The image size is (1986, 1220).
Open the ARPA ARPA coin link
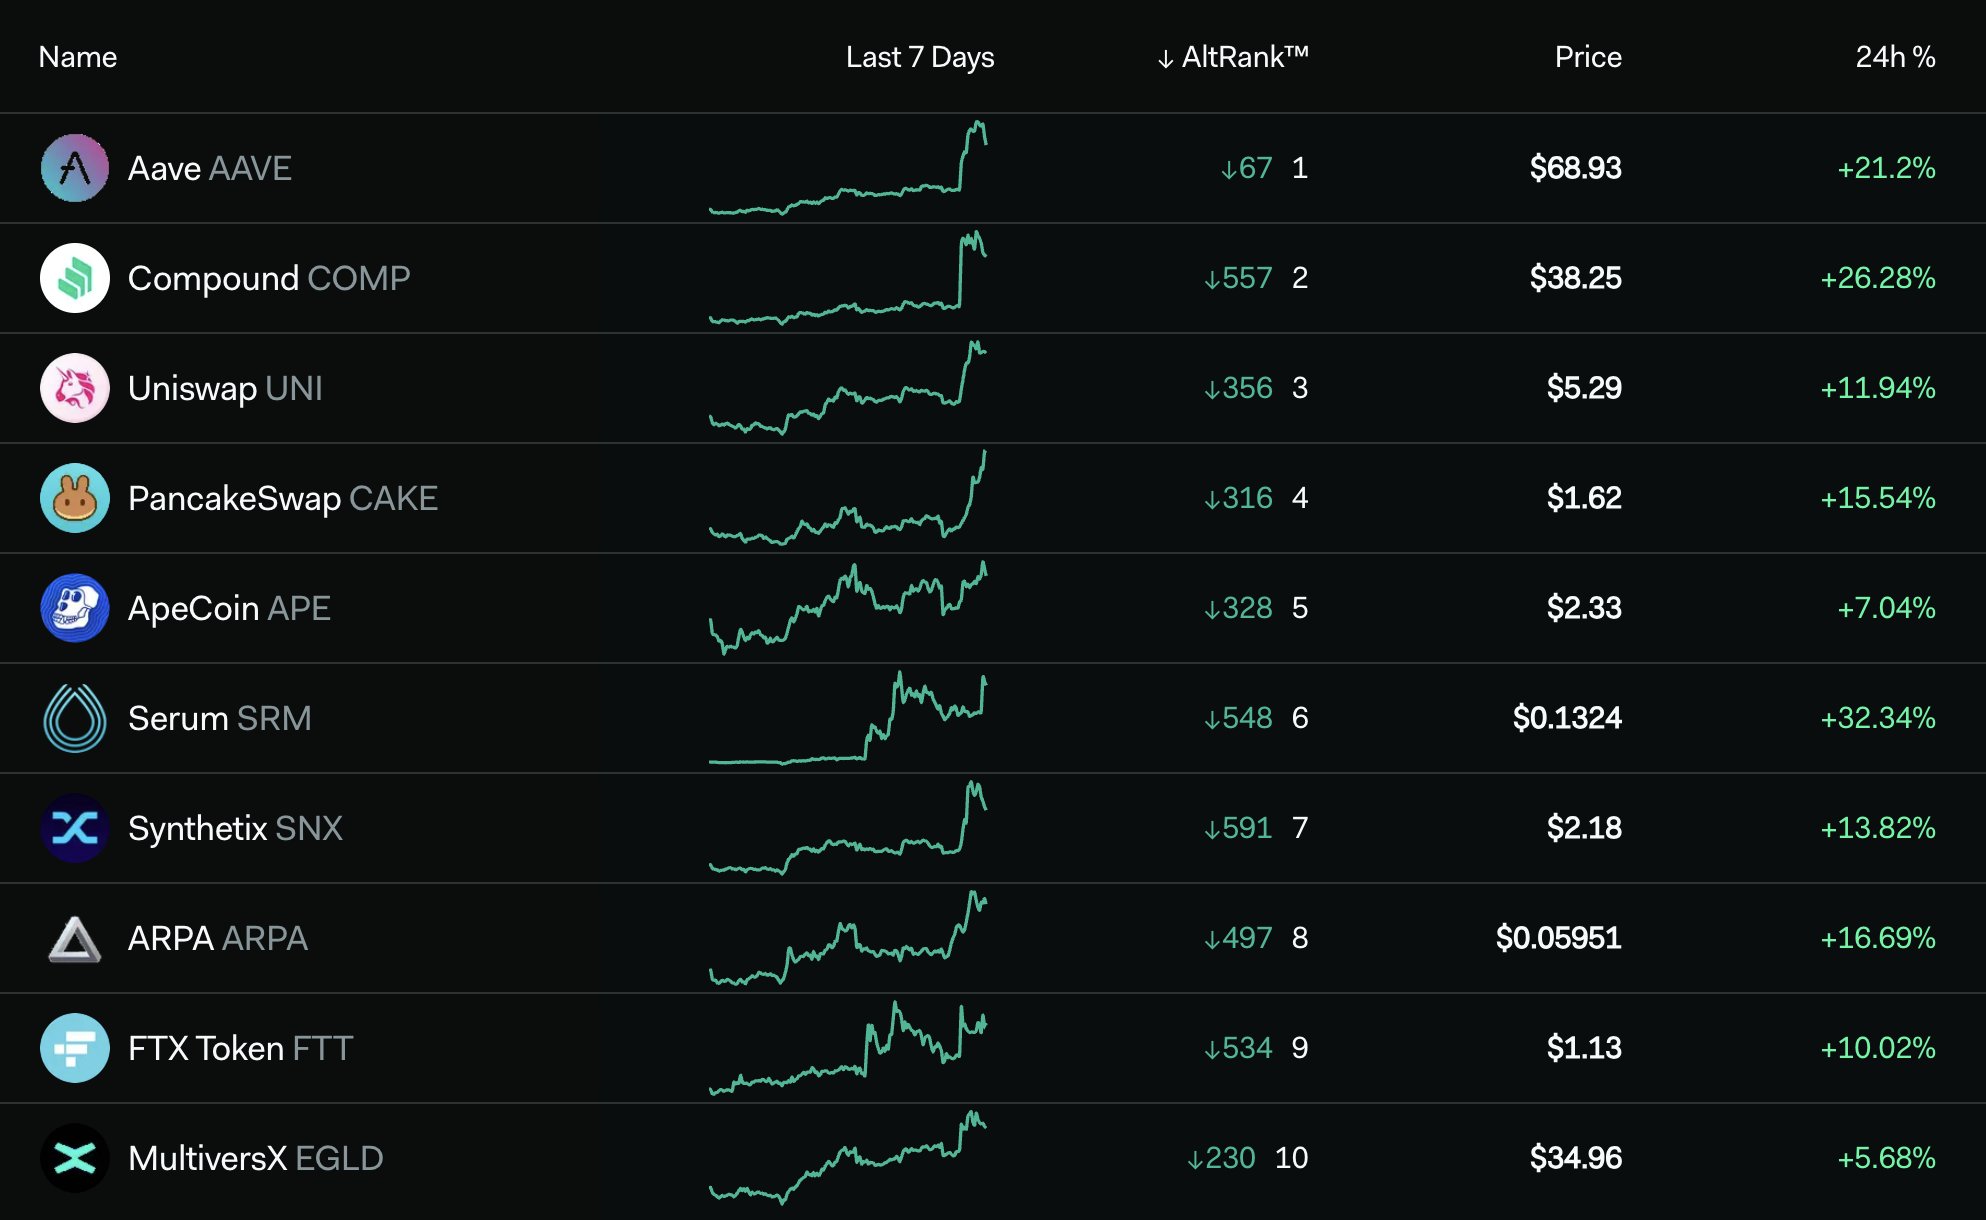218,938
